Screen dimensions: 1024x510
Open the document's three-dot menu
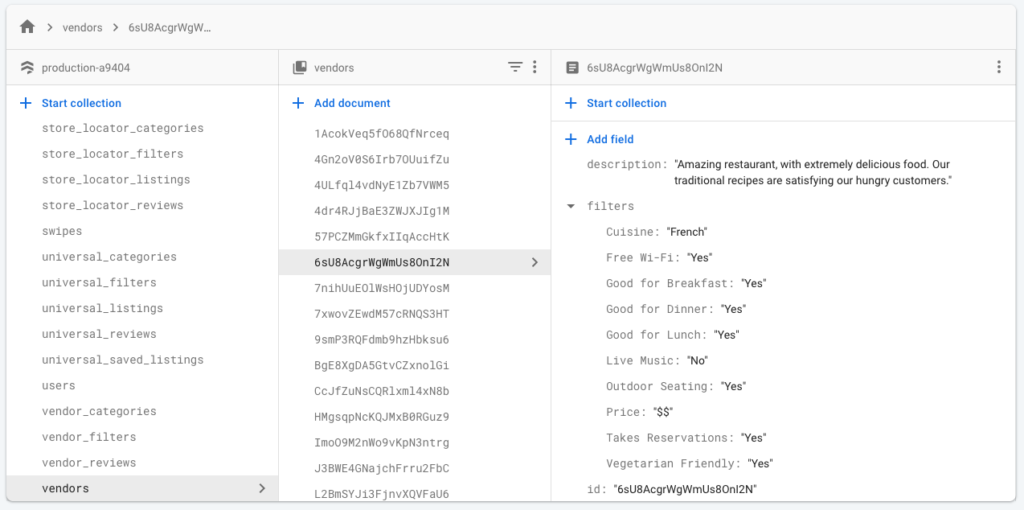point(999,67)
